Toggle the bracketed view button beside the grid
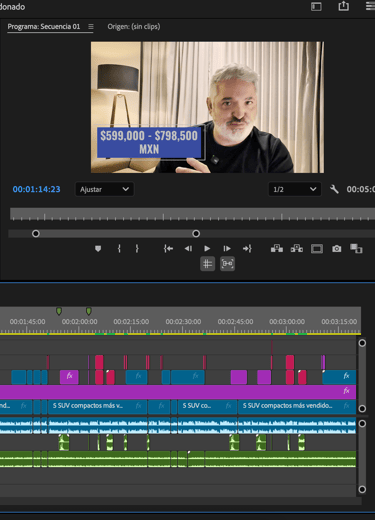 227,264
